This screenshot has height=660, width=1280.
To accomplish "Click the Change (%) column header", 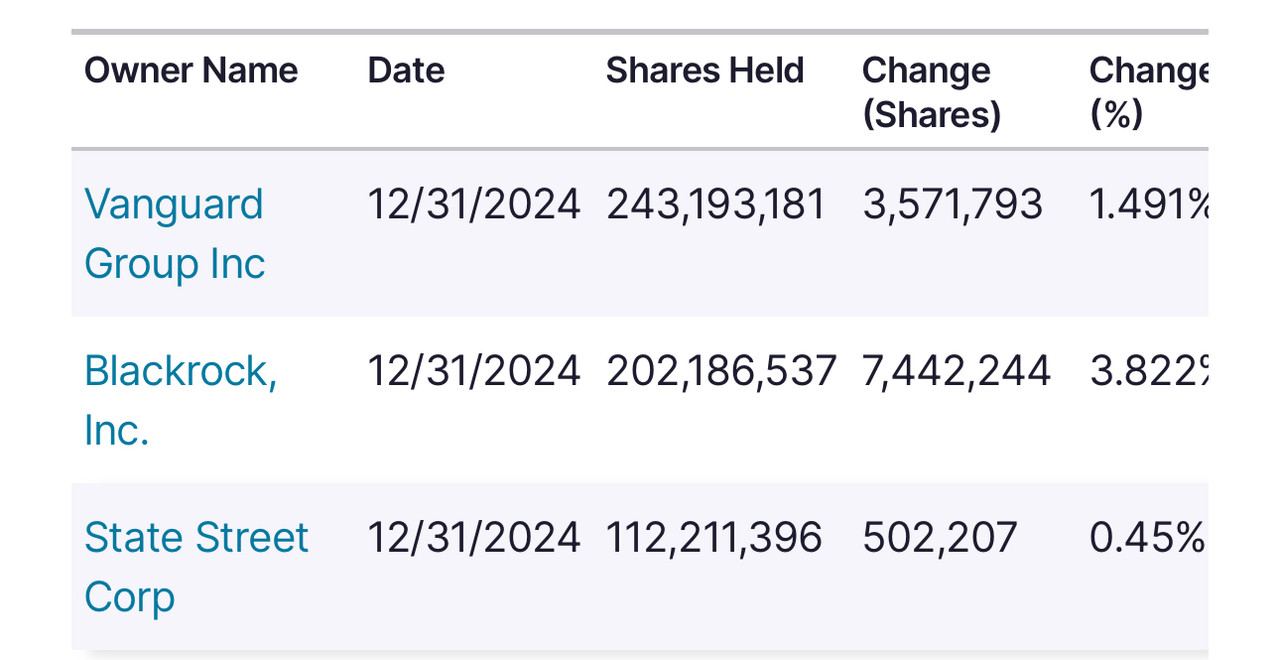I will 1148,93.
